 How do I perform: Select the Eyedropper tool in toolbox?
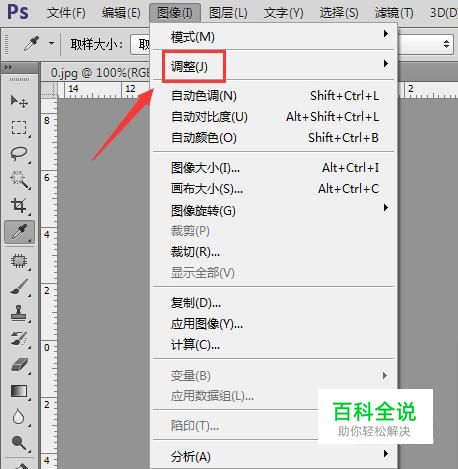click(19, 232)
